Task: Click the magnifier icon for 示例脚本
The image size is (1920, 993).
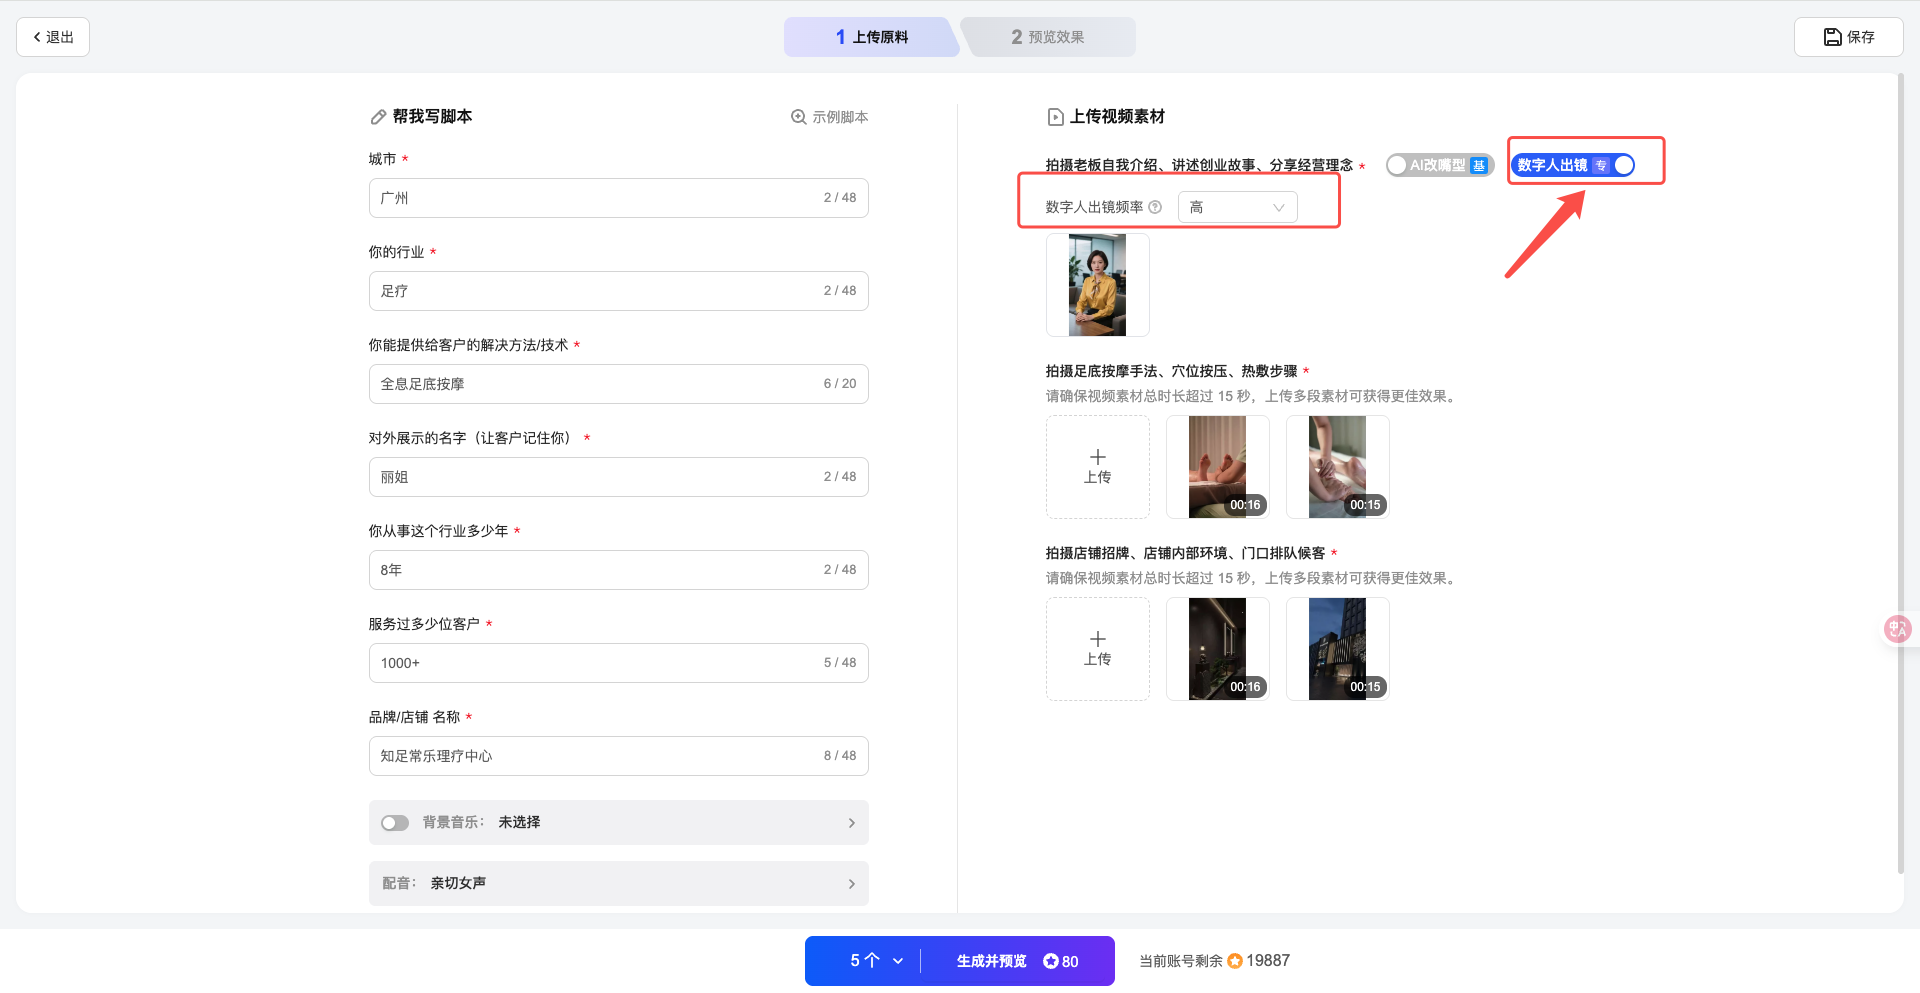Action: [x=798, y=117]
